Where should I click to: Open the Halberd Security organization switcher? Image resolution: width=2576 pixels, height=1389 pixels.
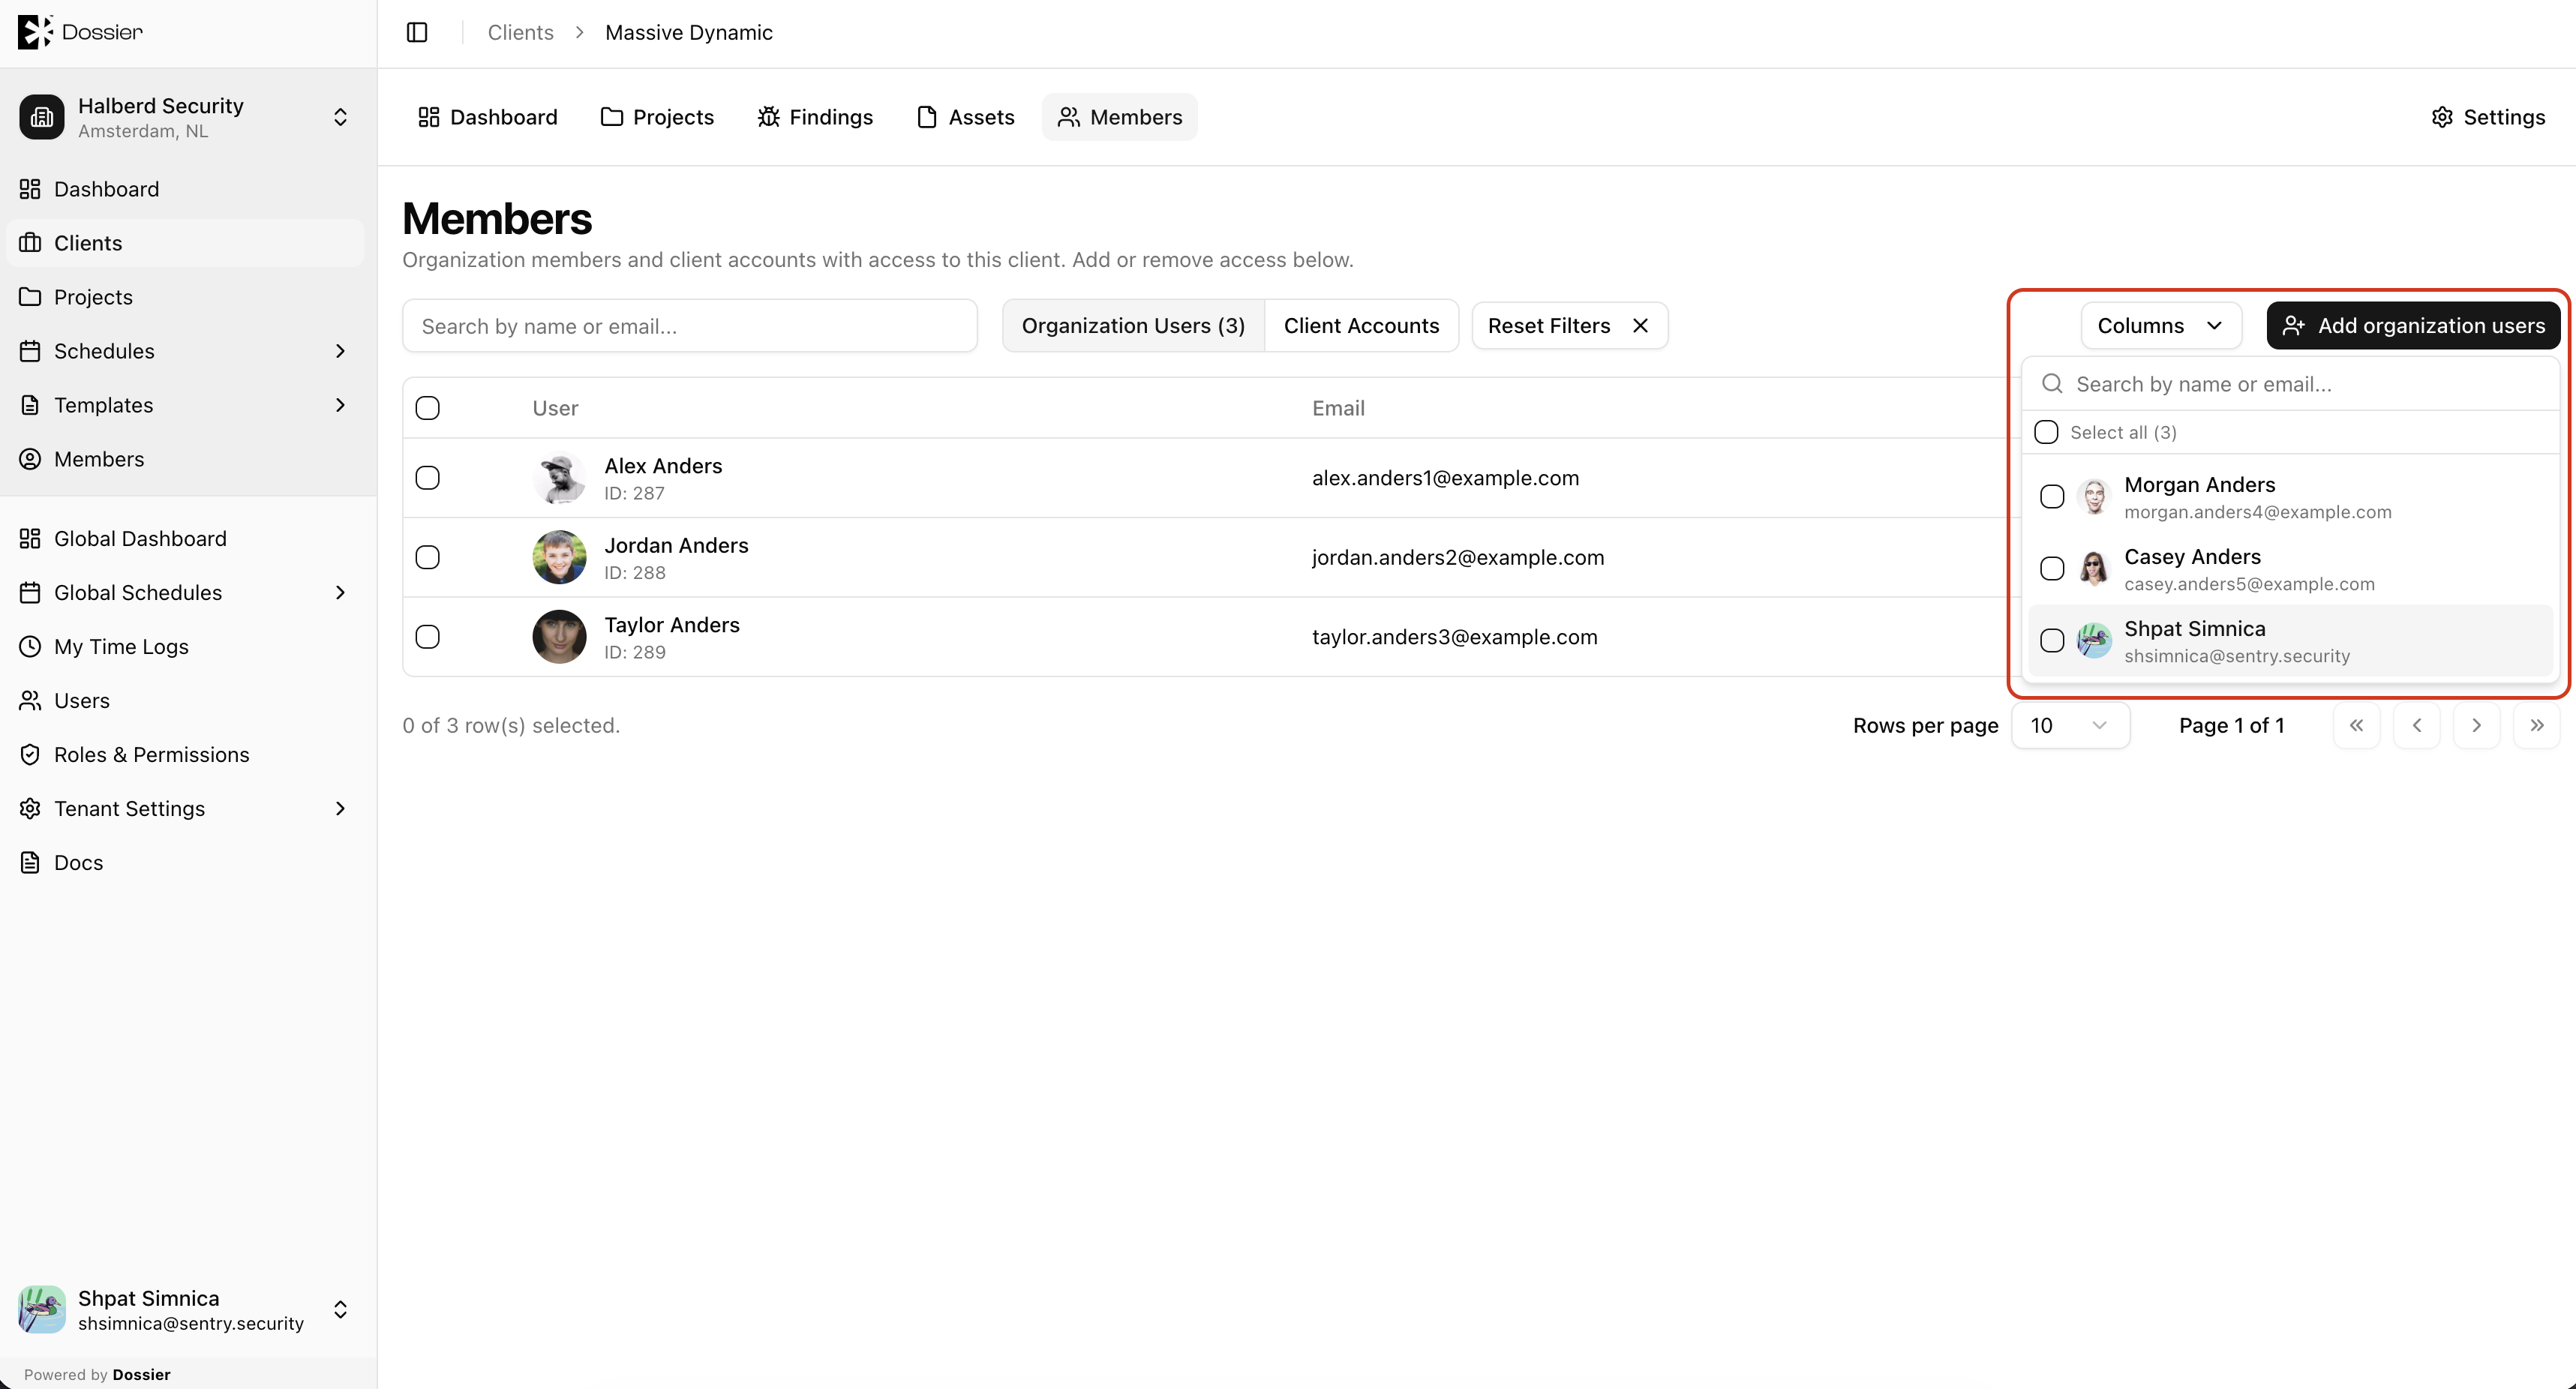click(188, 117)
